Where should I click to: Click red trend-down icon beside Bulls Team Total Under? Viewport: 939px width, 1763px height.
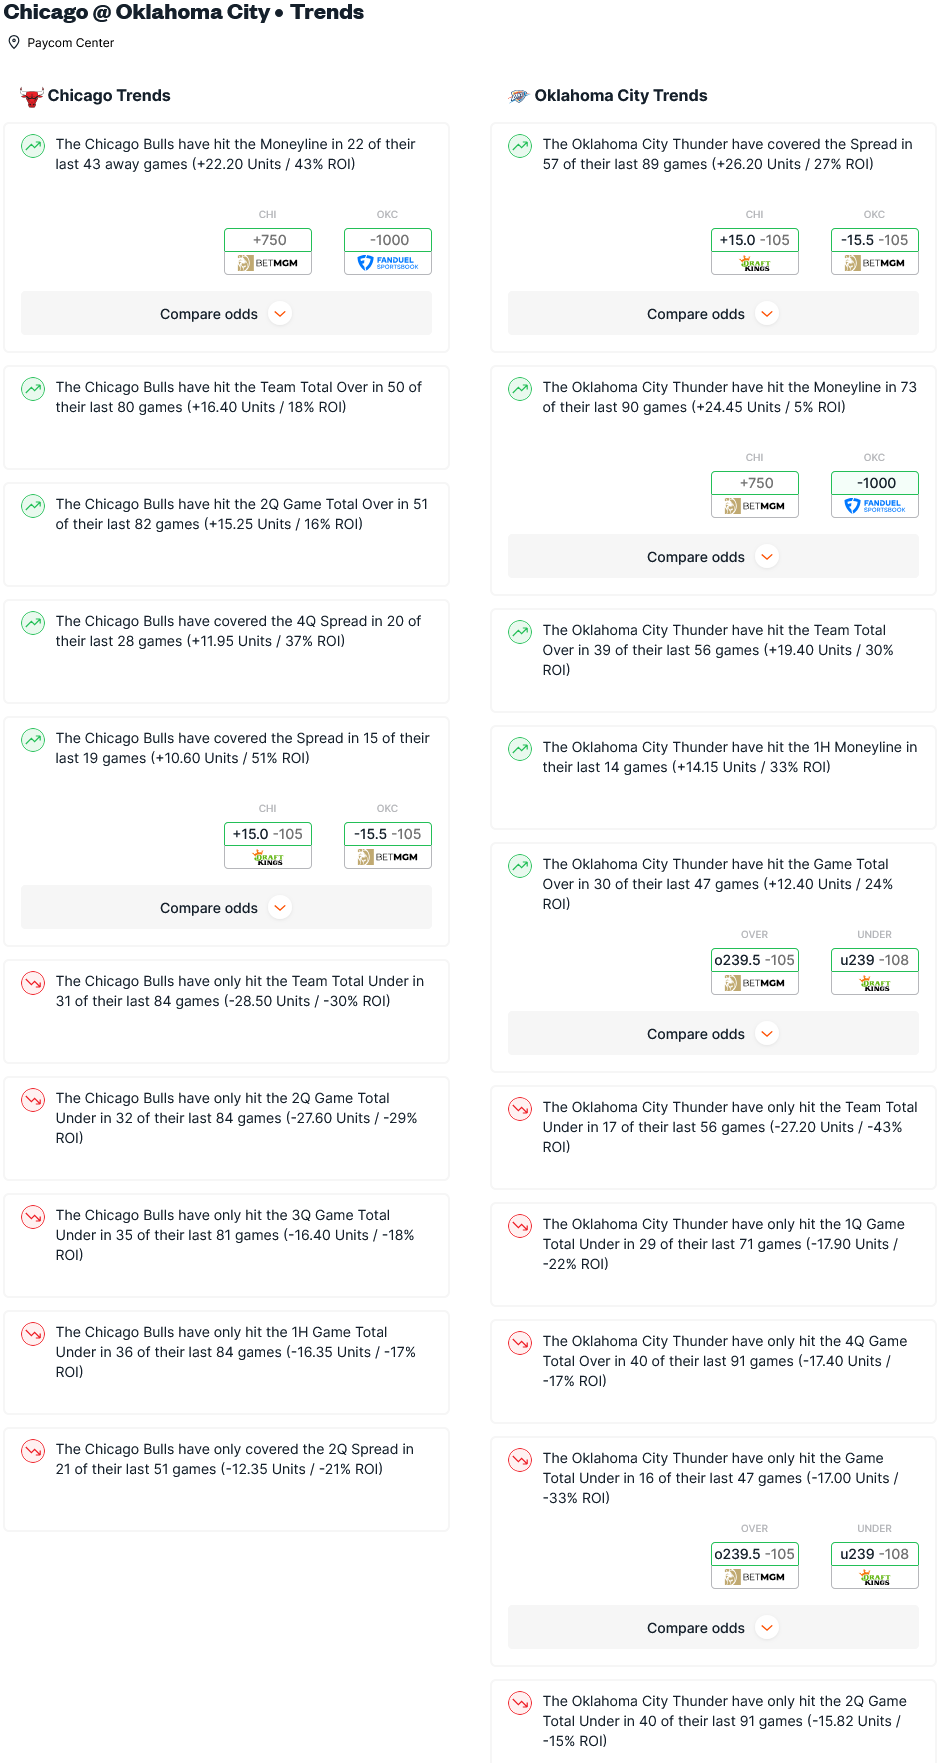click(33, 983)
